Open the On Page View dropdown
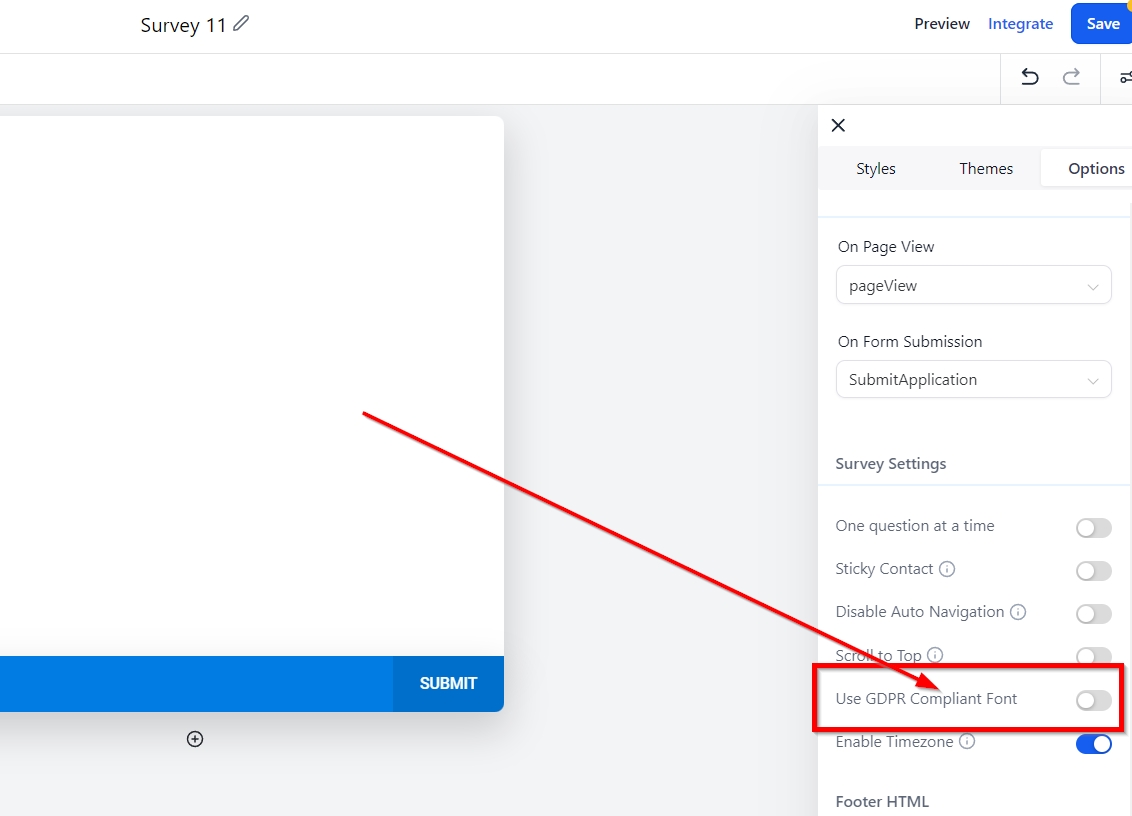The image size is (1132, 816). click(973, 285)
